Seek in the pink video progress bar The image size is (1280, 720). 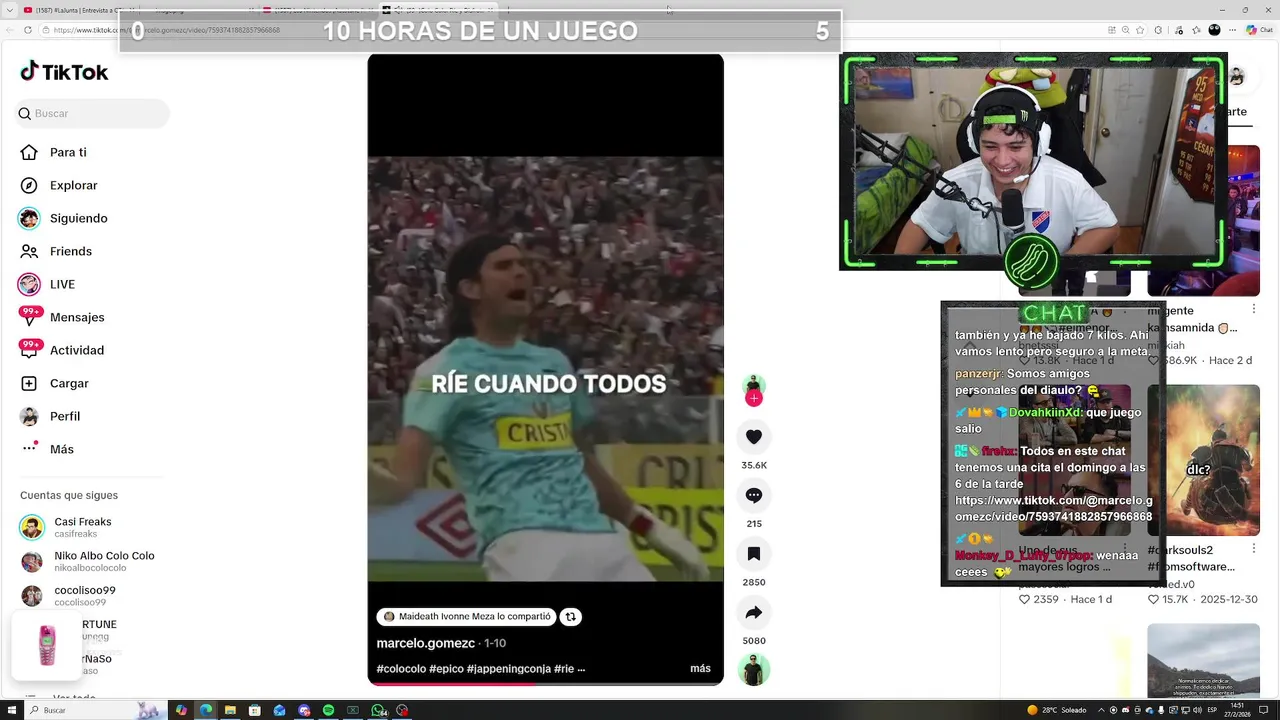point(545,683)
